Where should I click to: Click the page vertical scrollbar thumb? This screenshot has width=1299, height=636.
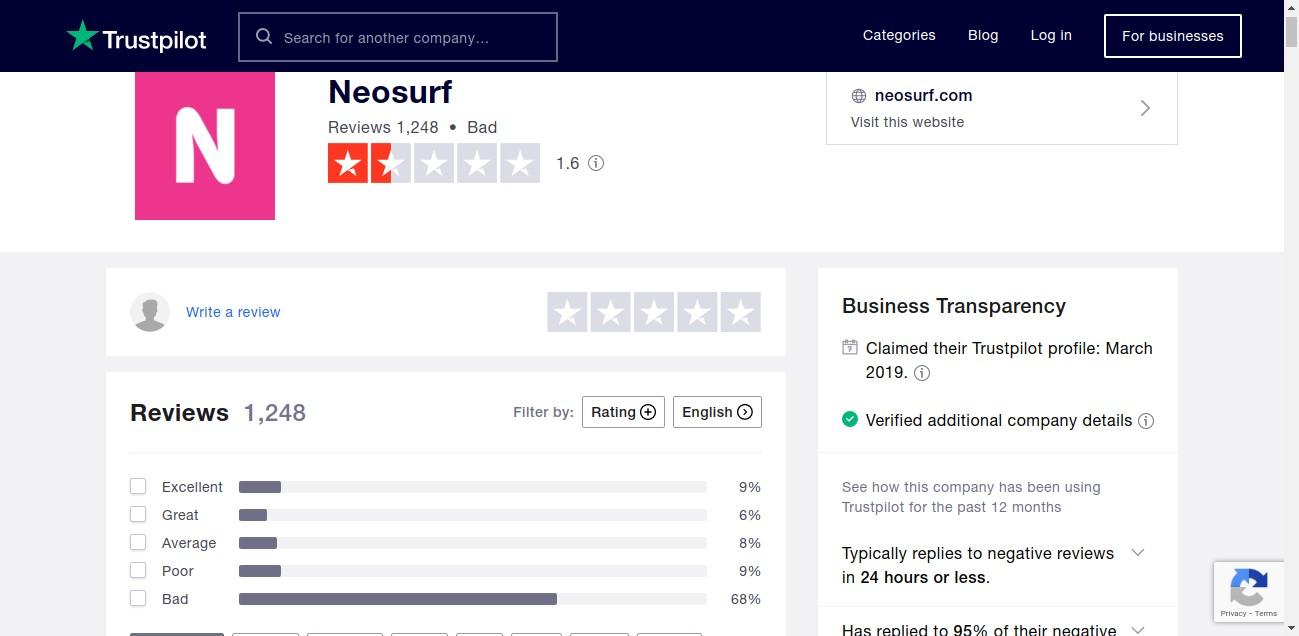point(1291,30)
